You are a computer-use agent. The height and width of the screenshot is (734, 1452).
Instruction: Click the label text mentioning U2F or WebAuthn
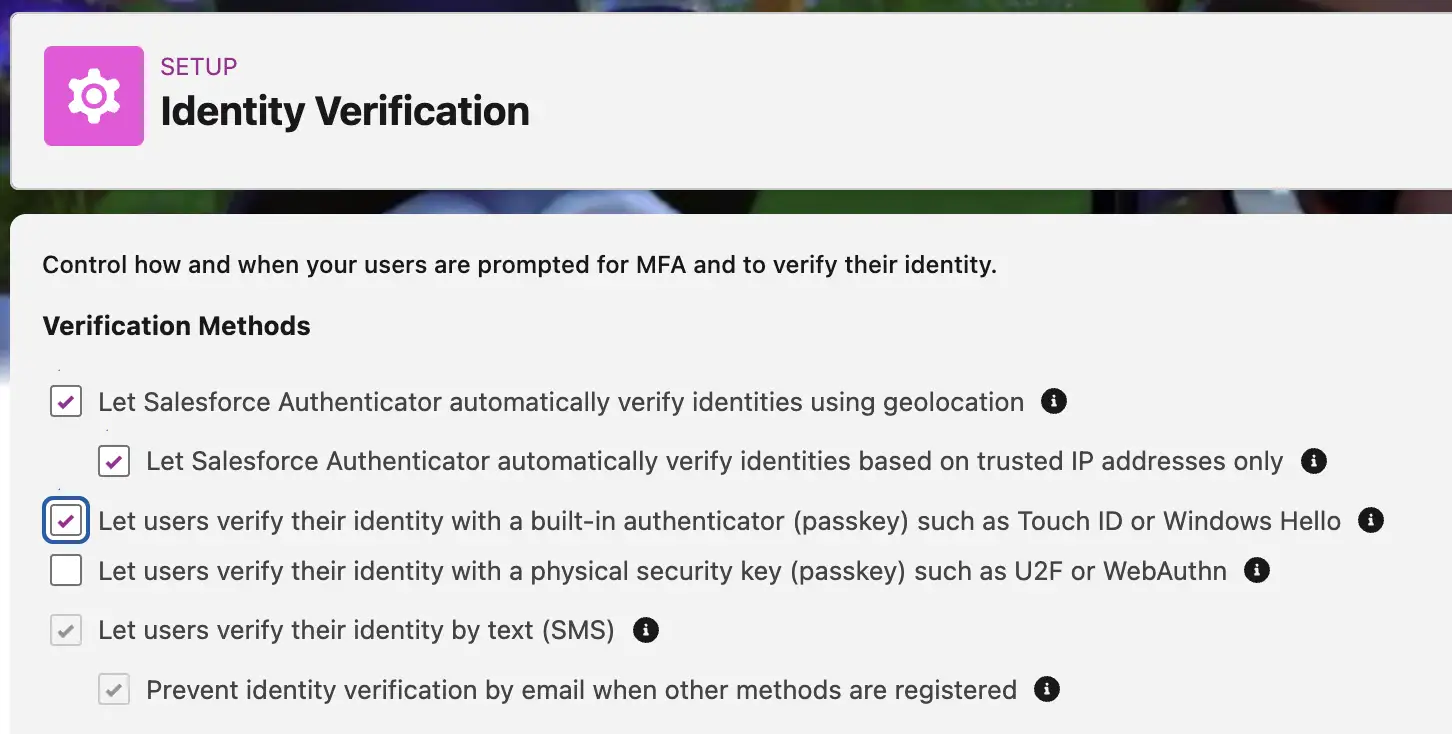click(x=663, y=571)
